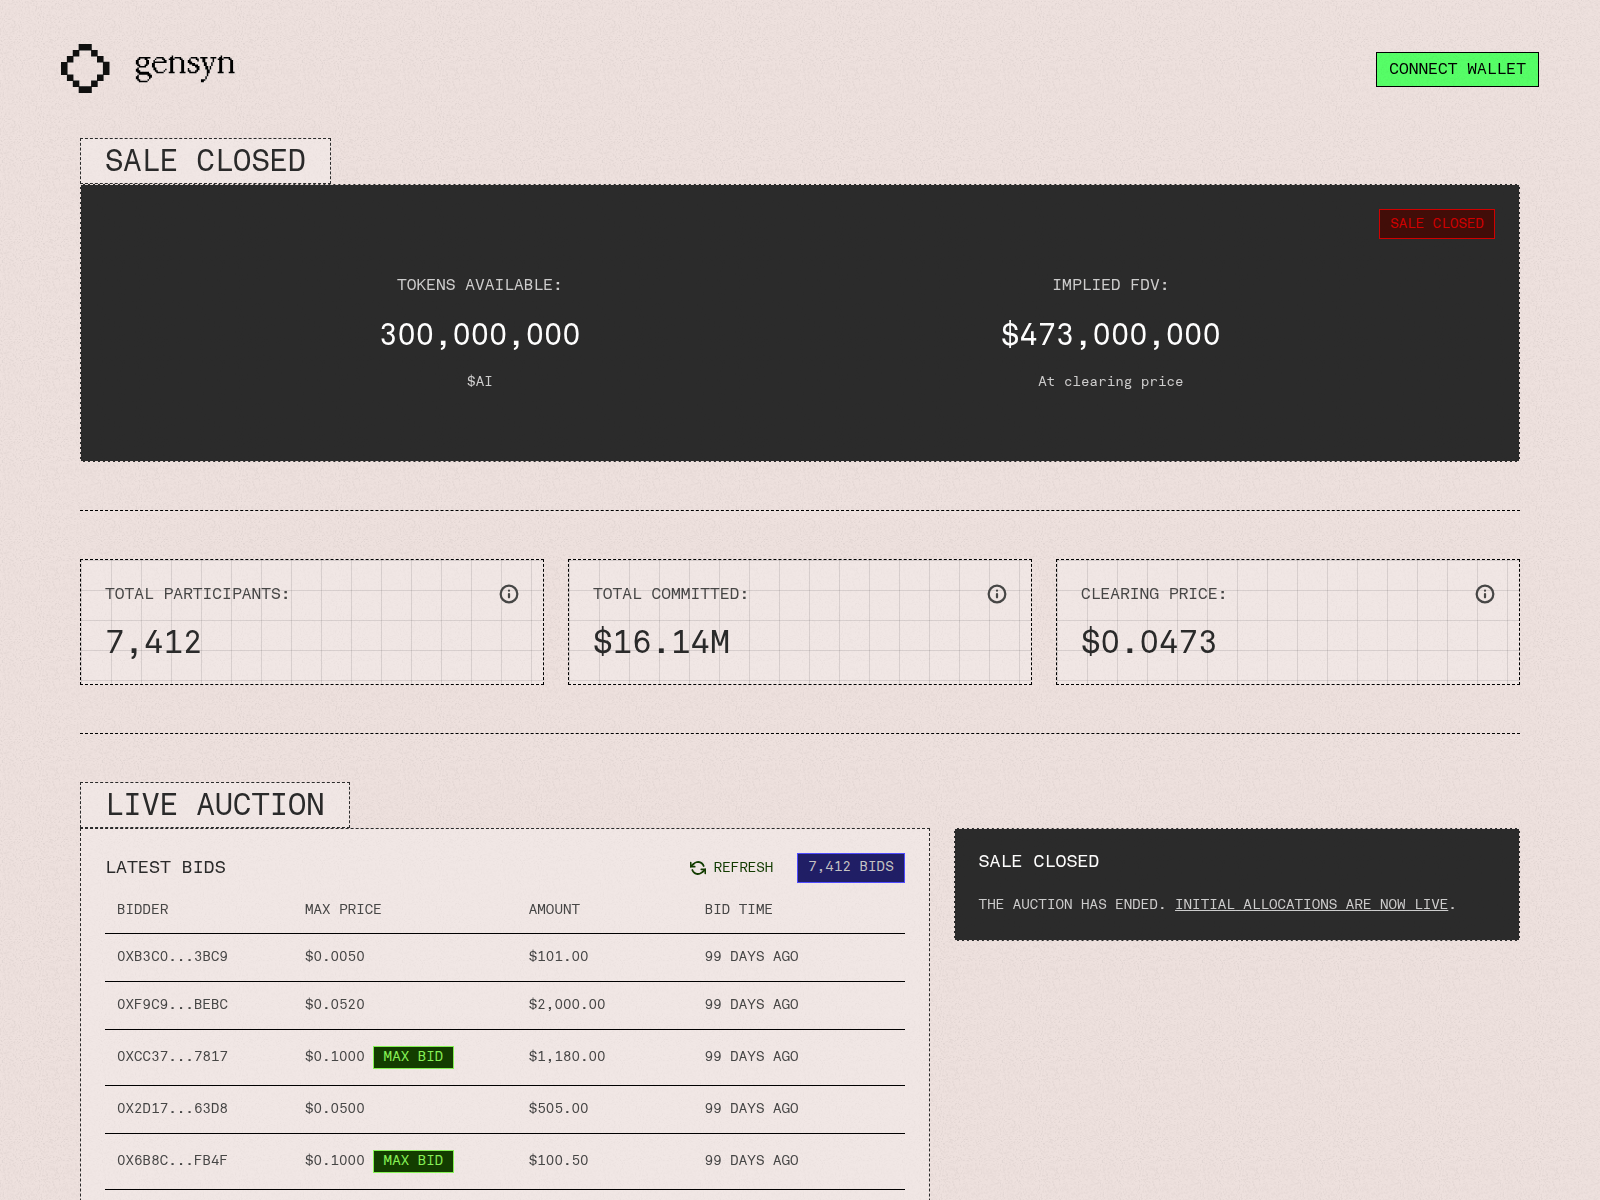Screen dimensions: 1600x1200
Task: Click the 7,412 Bids badge
Action: [x=851, y=867]
